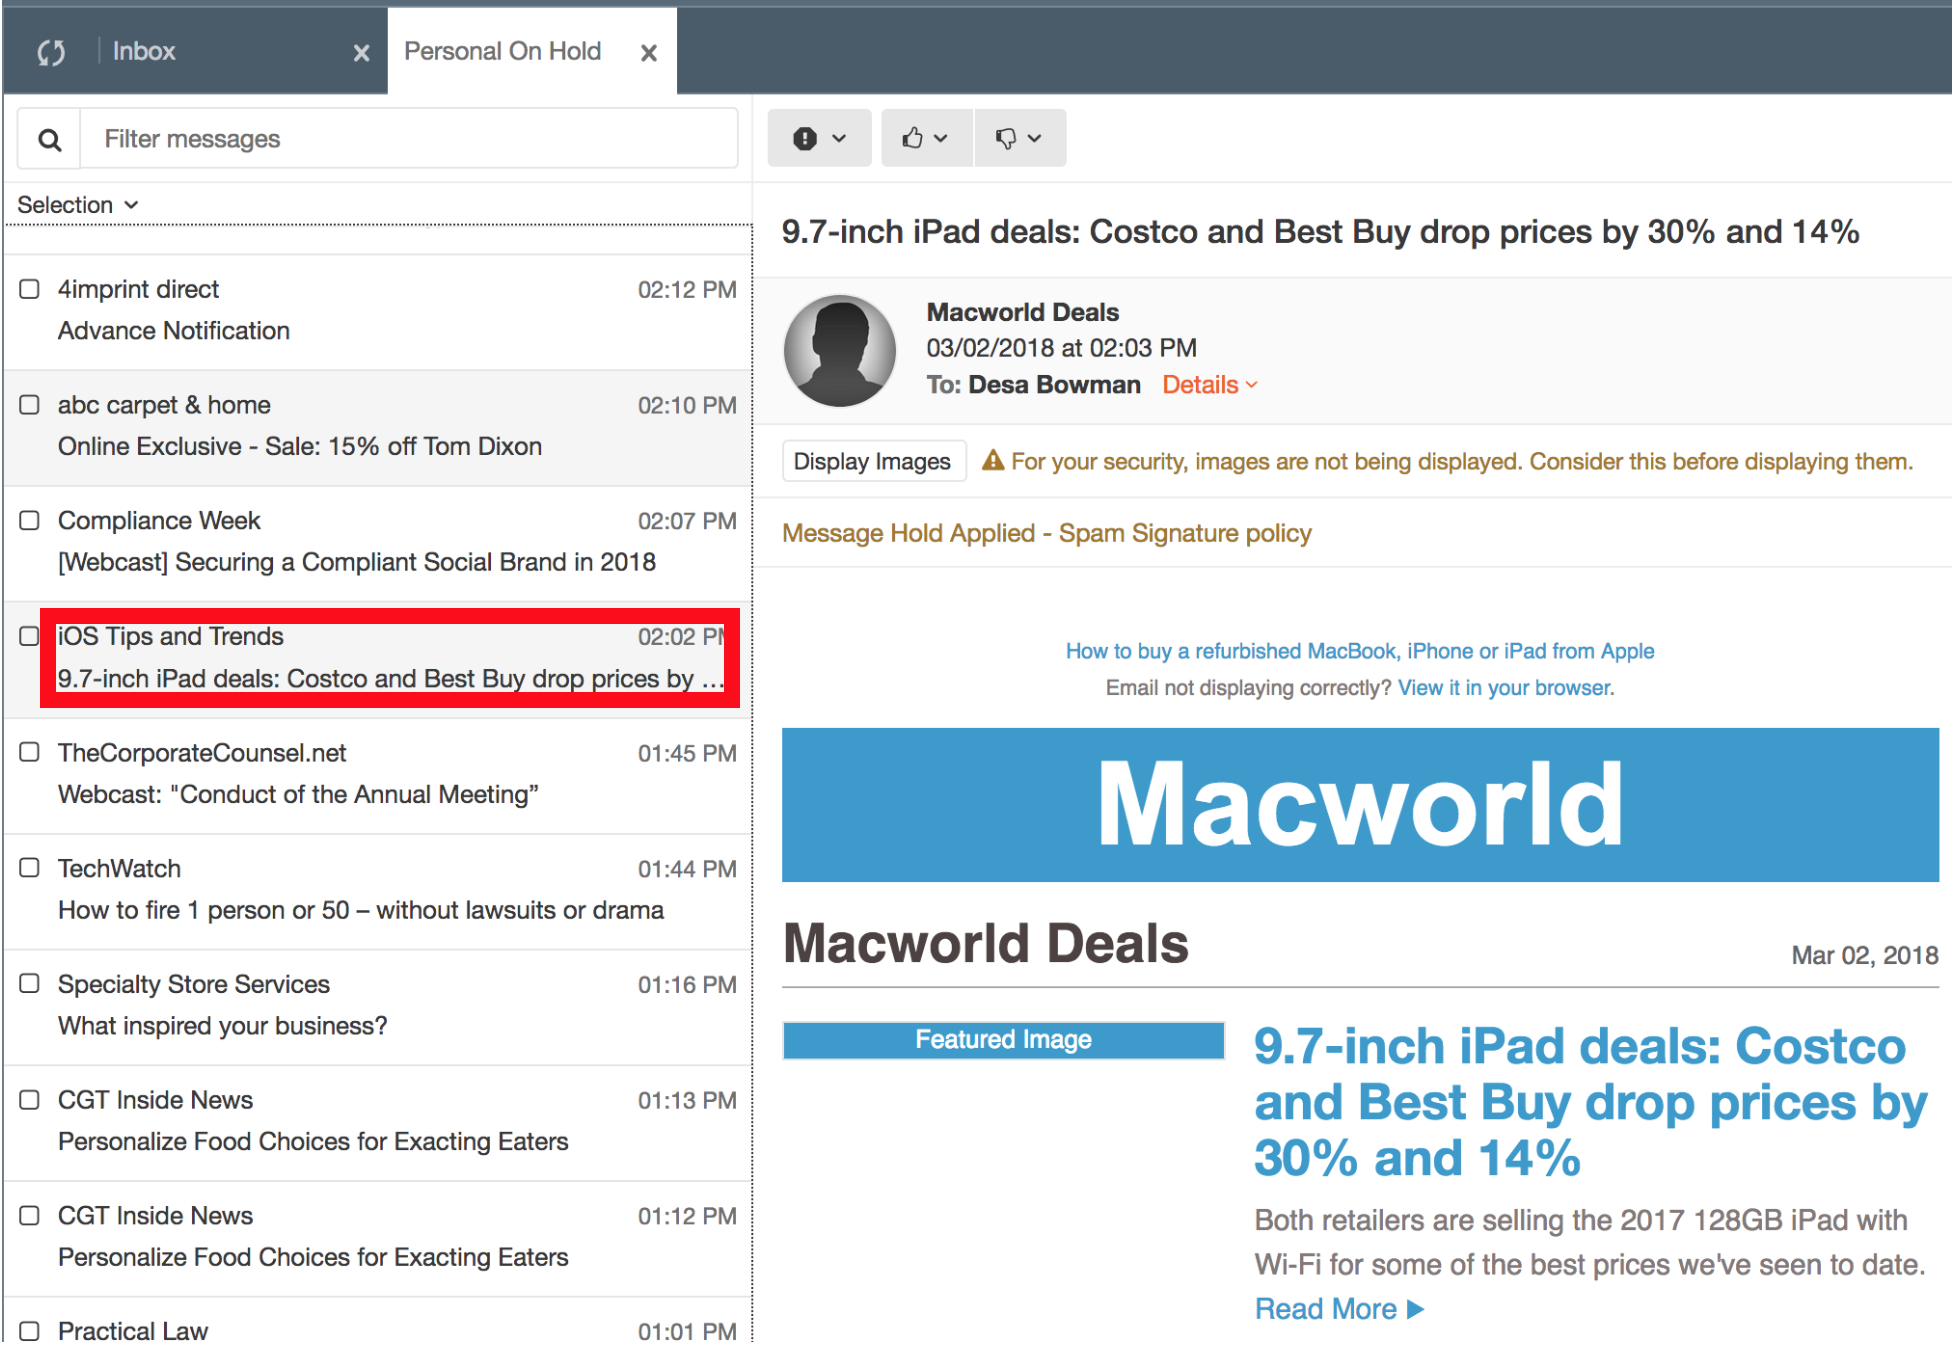
Task: Click the sender avatar picture
Action: tap(839, 350)
